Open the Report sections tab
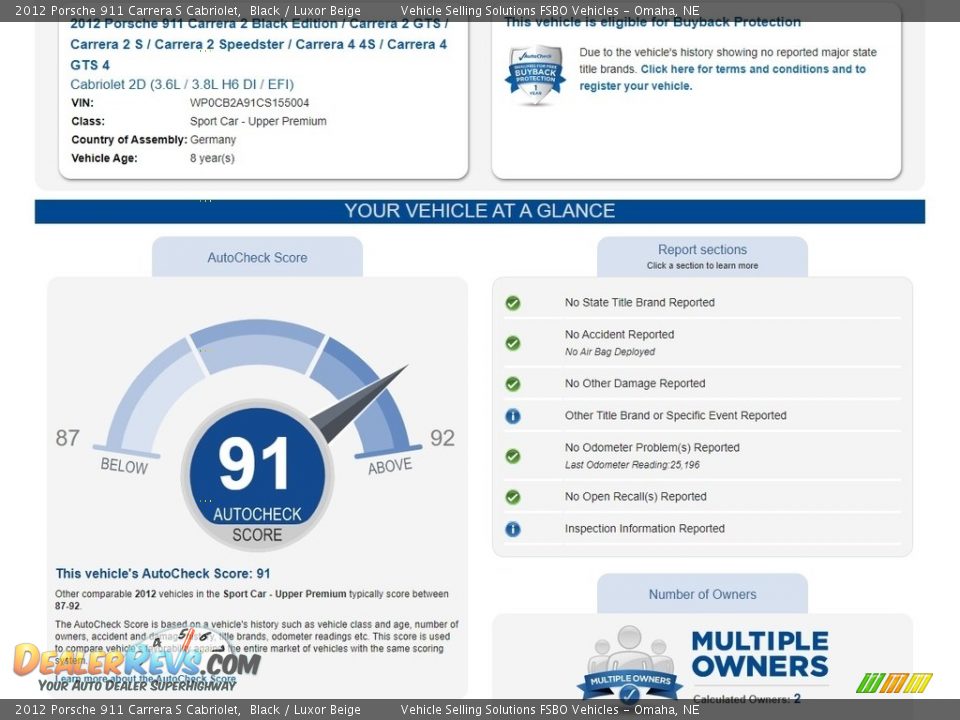The width and height of the screenshot is (960, 720). 702,257
